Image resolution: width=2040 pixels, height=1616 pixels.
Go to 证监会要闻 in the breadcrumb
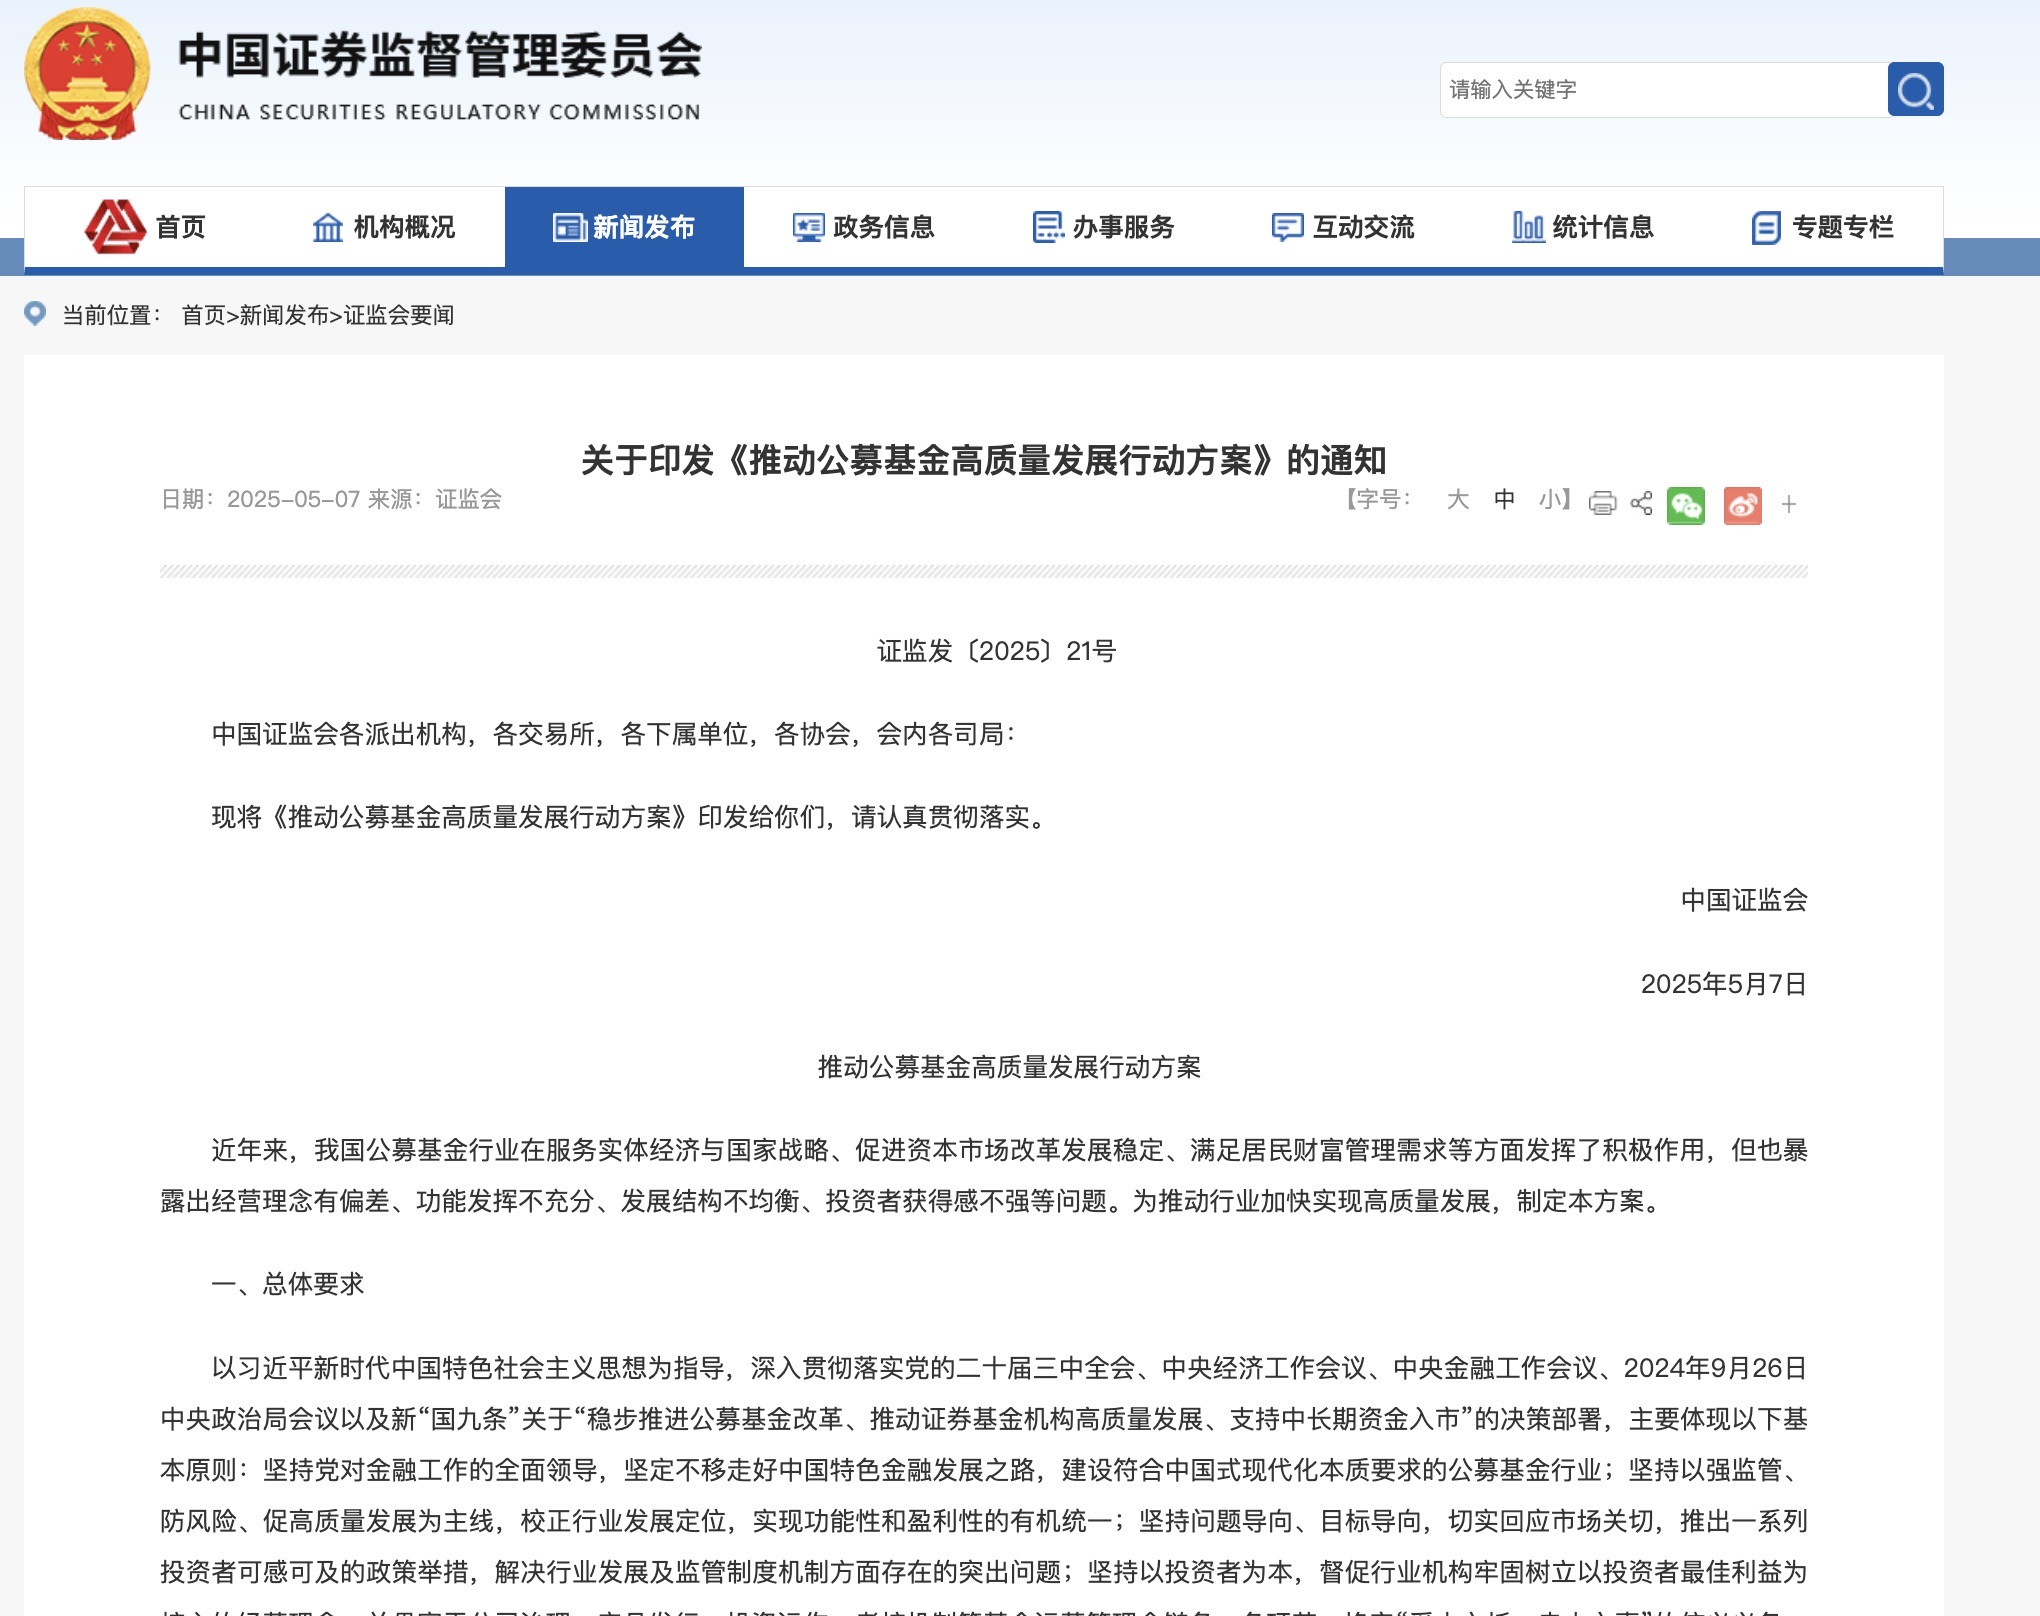click(x=399, y=315)
